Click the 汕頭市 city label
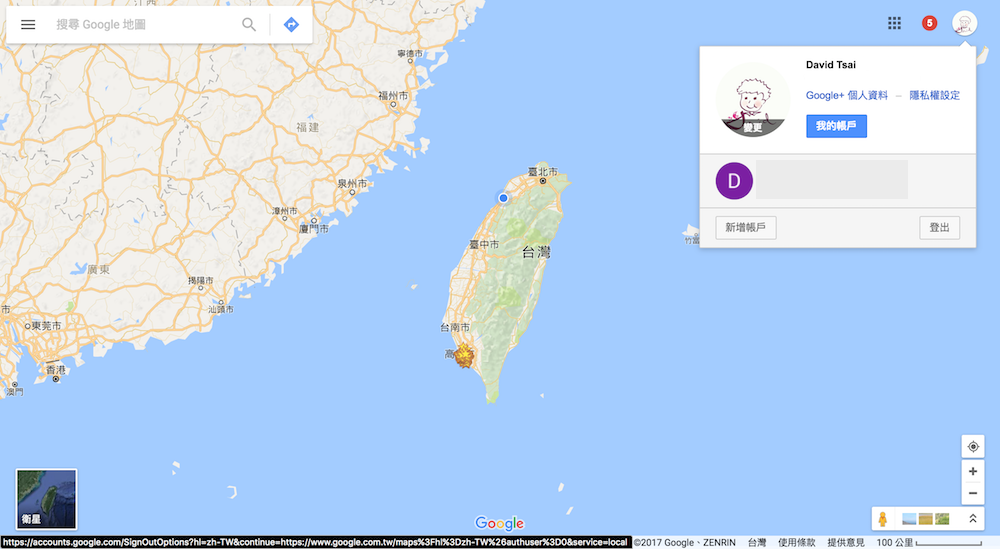 click(x=221, y=309)
